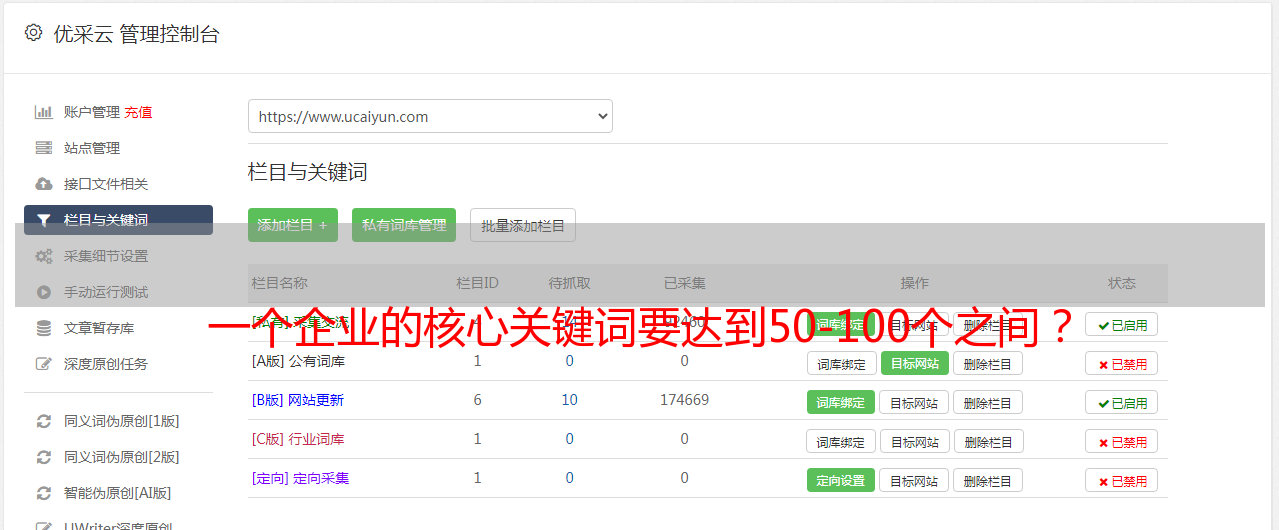1279x530 pixels.
Task: Open the blue [B版] 网站更新 column link
Action: click(x=298, y=400)
